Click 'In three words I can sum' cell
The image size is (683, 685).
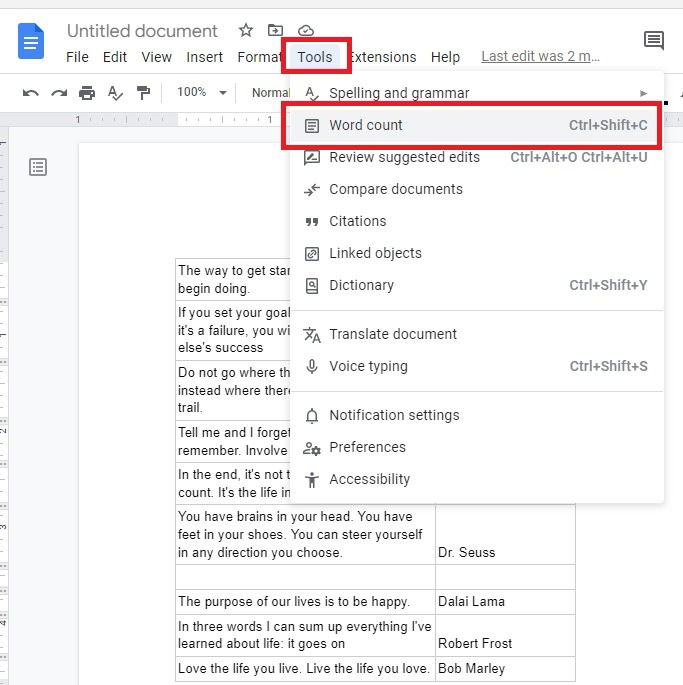(305, 635)
